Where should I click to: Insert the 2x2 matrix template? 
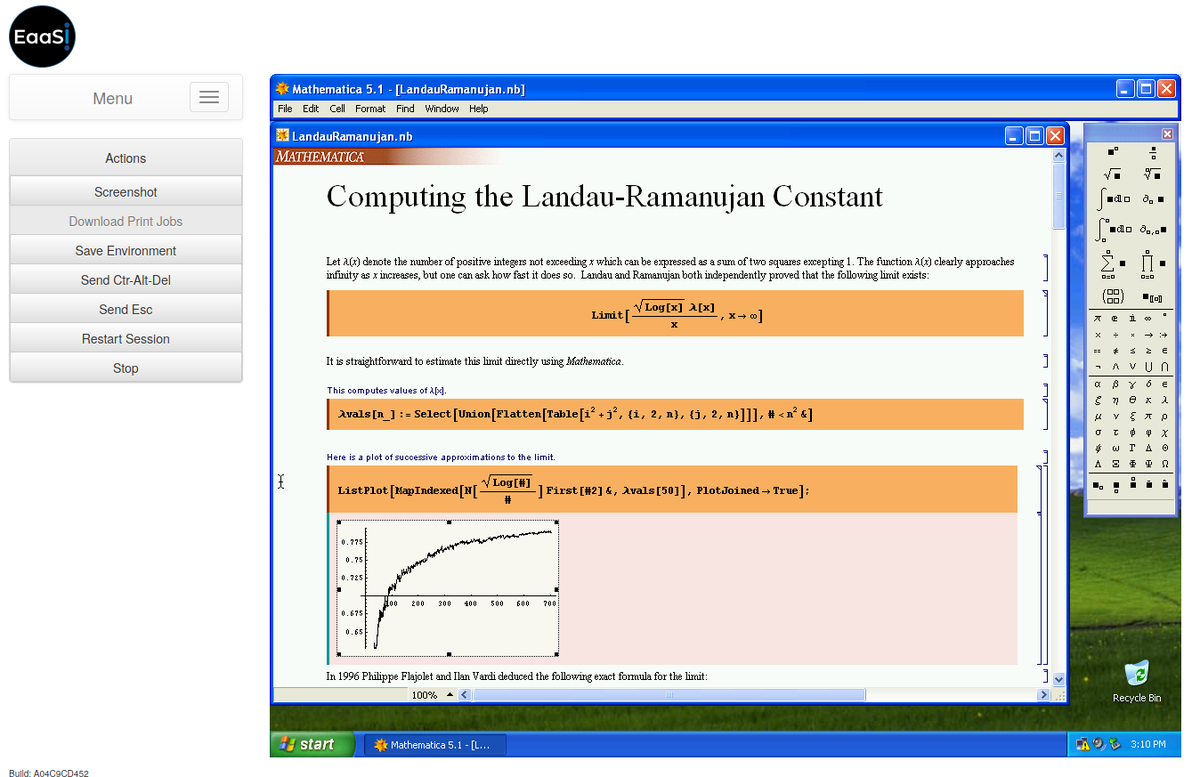tap(1113, 297)
